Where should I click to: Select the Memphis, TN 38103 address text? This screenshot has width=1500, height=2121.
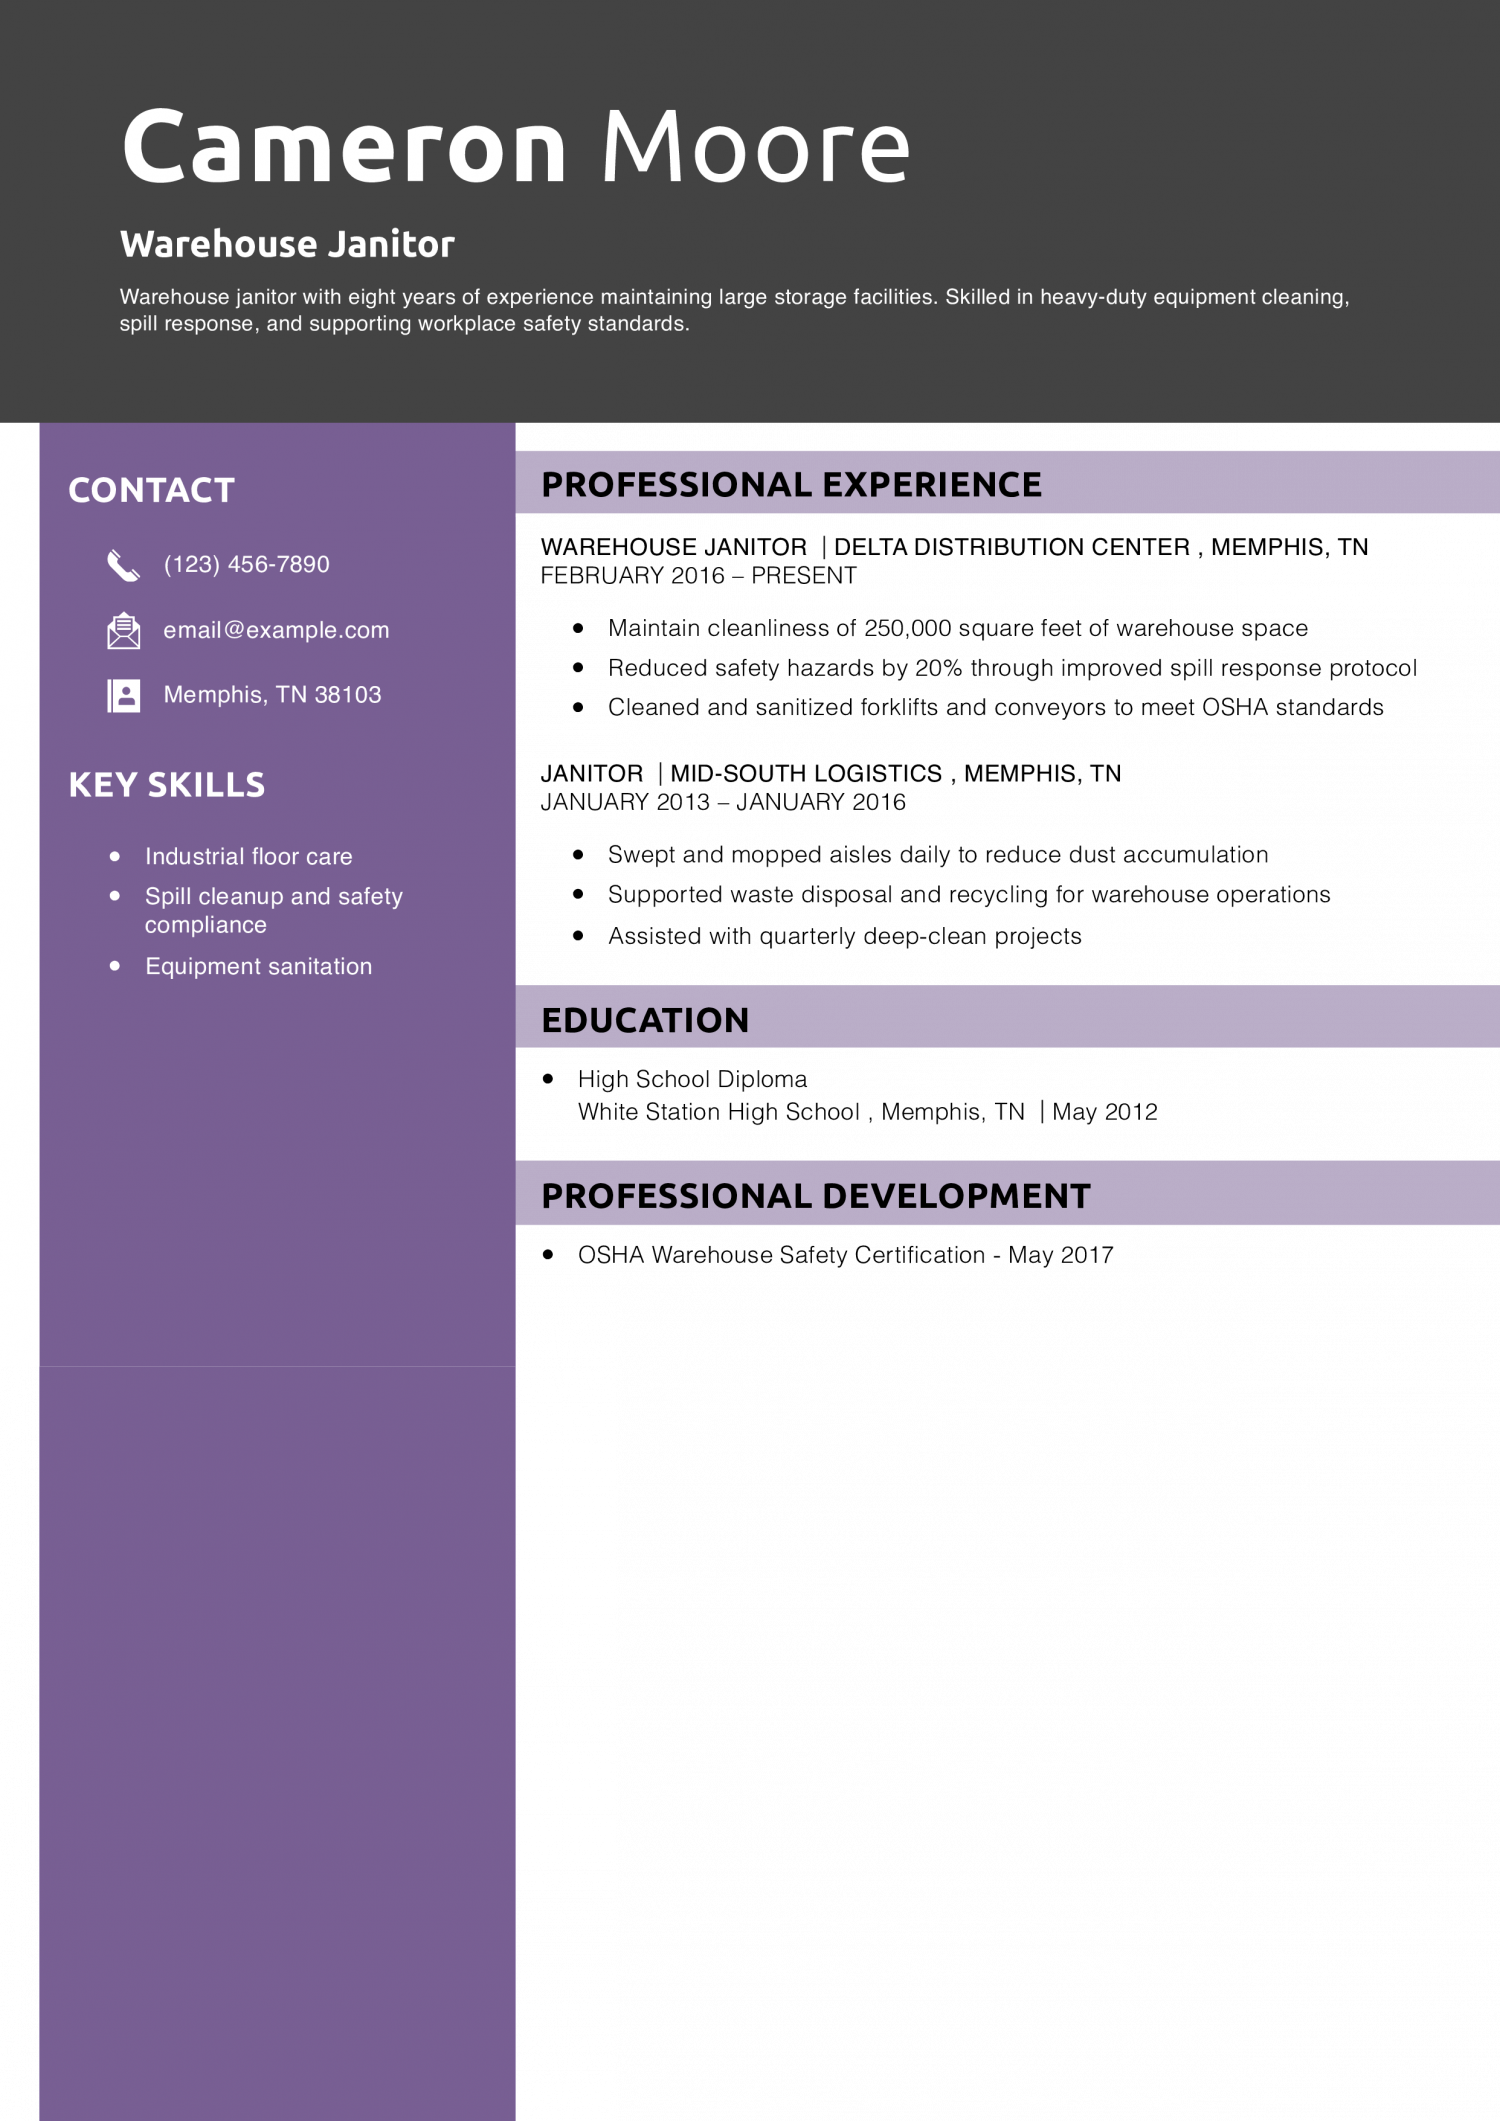coord(272,695)
